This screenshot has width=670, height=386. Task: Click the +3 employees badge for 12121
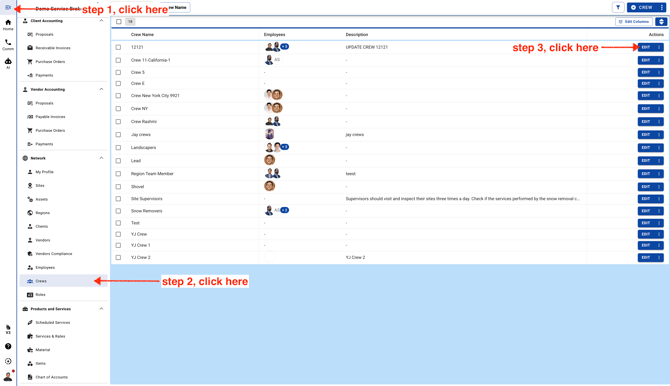(285, 47)
